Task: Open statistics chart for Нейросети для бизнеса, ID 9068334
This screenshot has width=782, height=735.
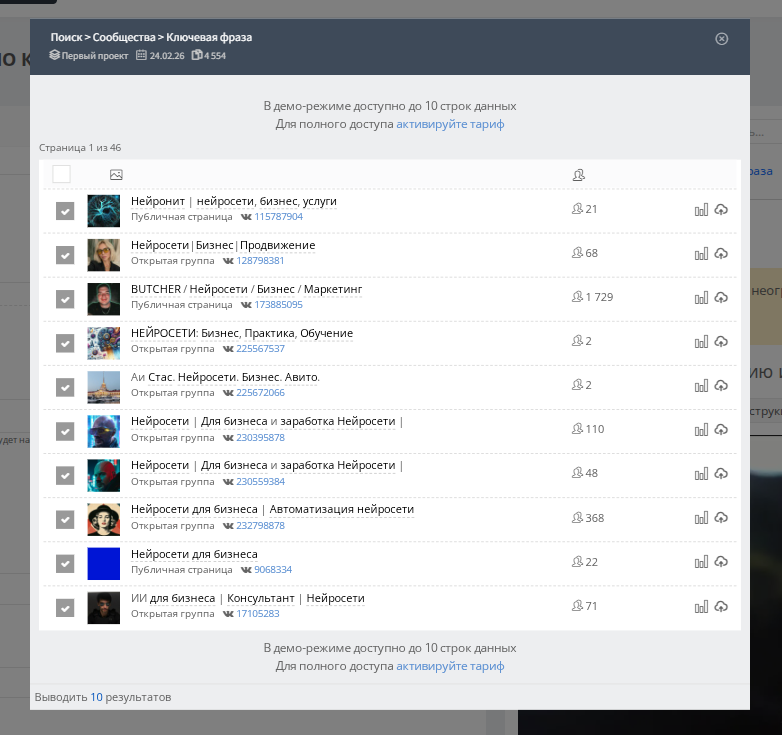Action: pos(701,562)
